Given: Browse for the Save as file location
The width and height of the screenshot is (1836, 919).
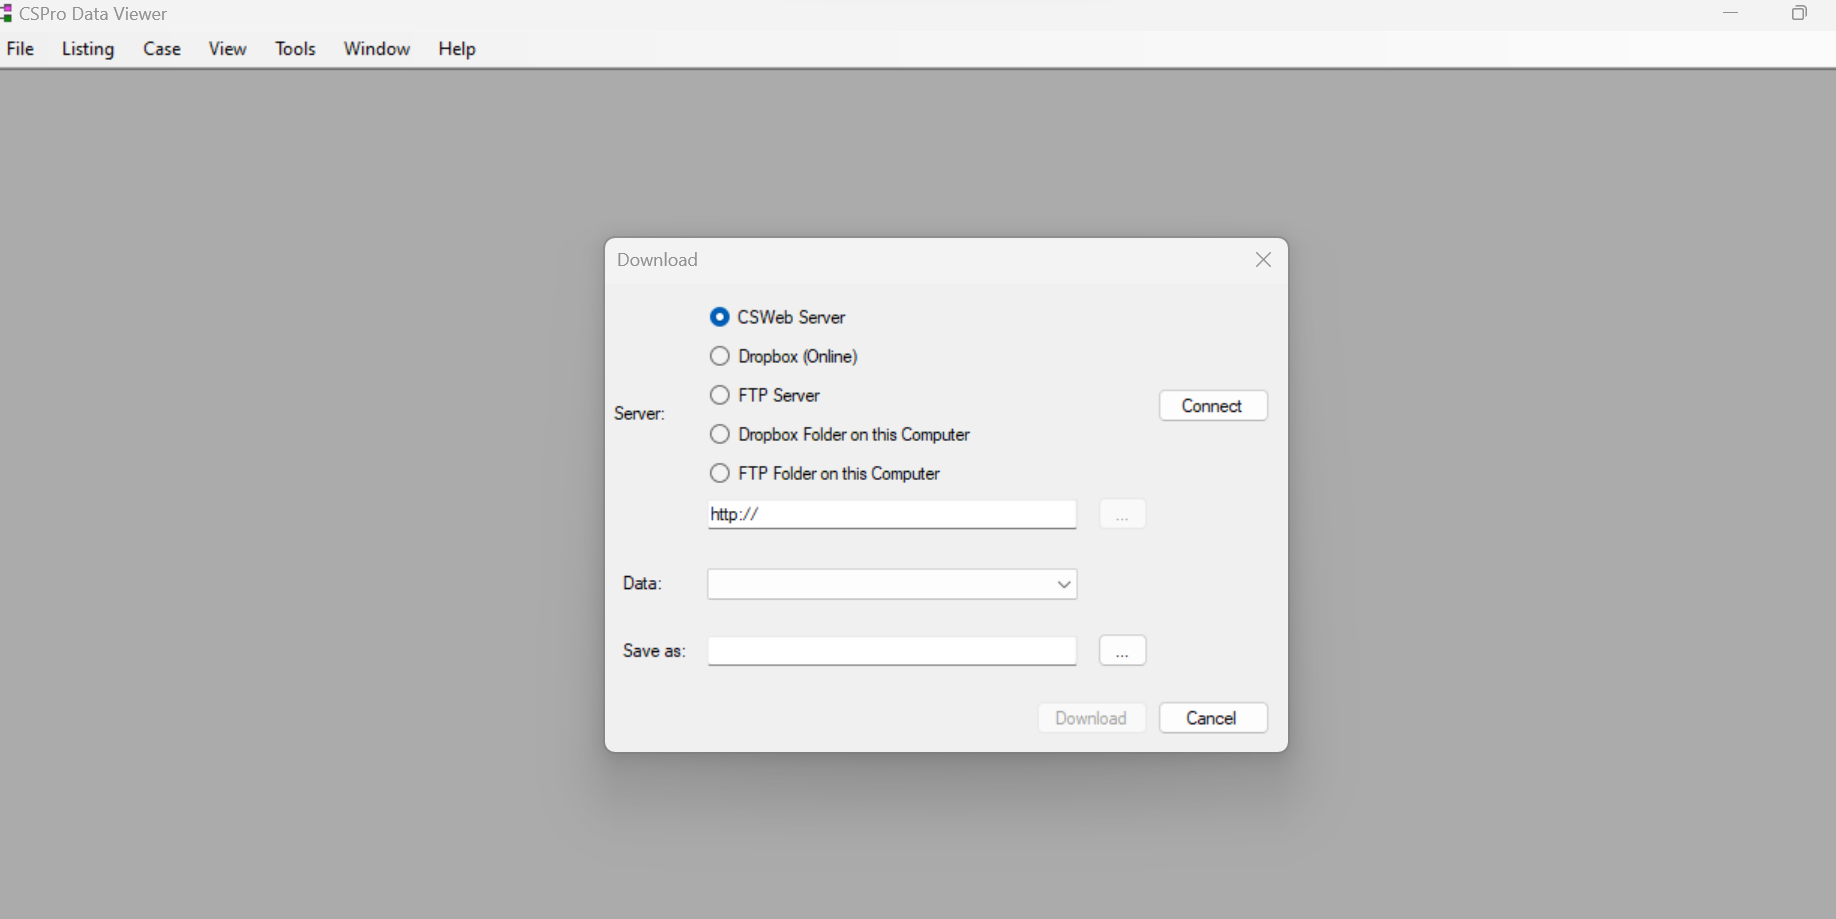Looking at the screenshot, I should [x=1122, y=651].
